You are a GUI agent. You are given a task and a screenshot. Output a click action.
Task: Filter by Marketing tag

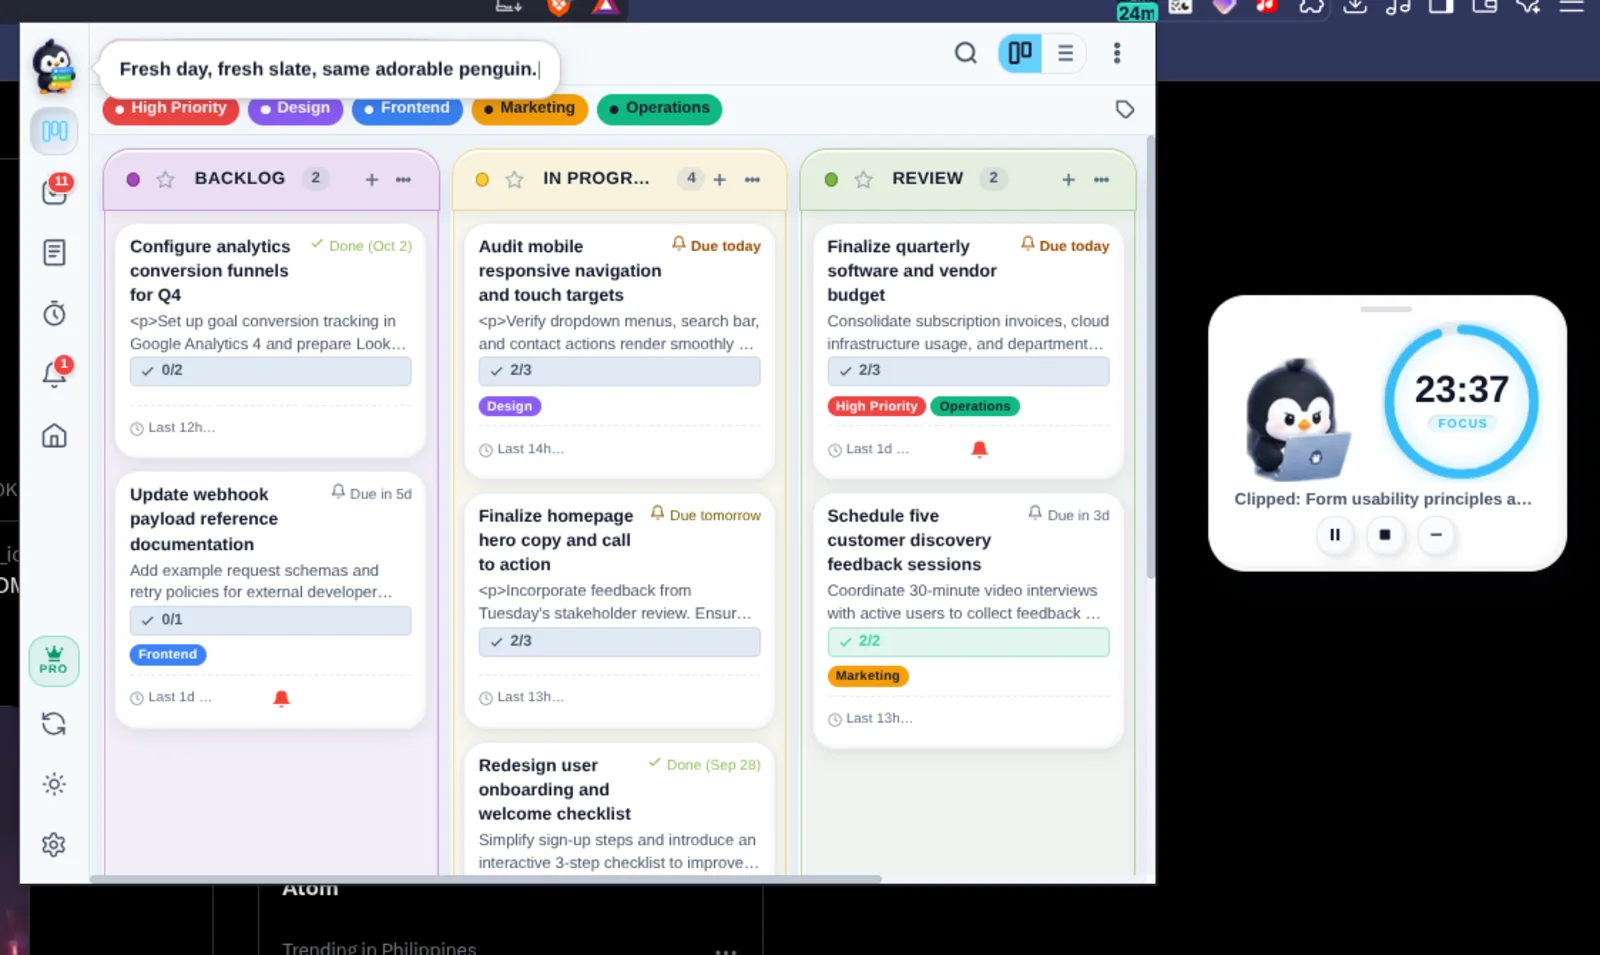pos(529,108)
